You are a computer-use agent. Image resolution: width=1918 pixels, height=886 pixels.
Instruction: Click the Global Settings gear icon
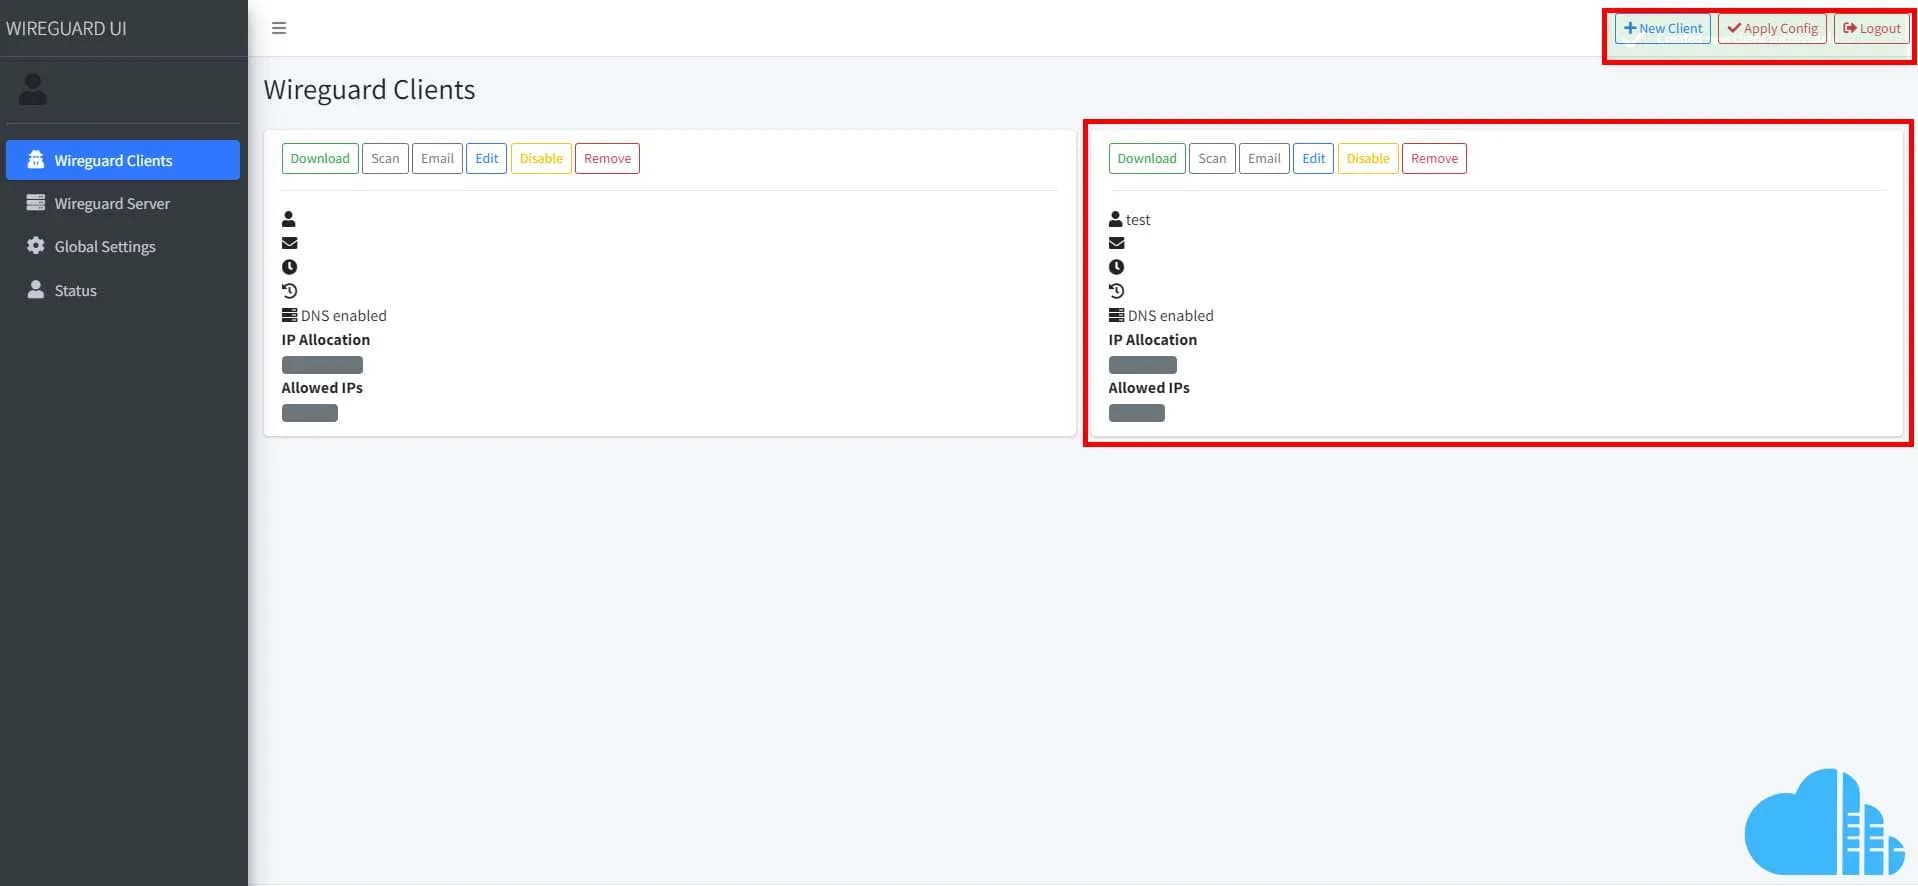(36, 246)
